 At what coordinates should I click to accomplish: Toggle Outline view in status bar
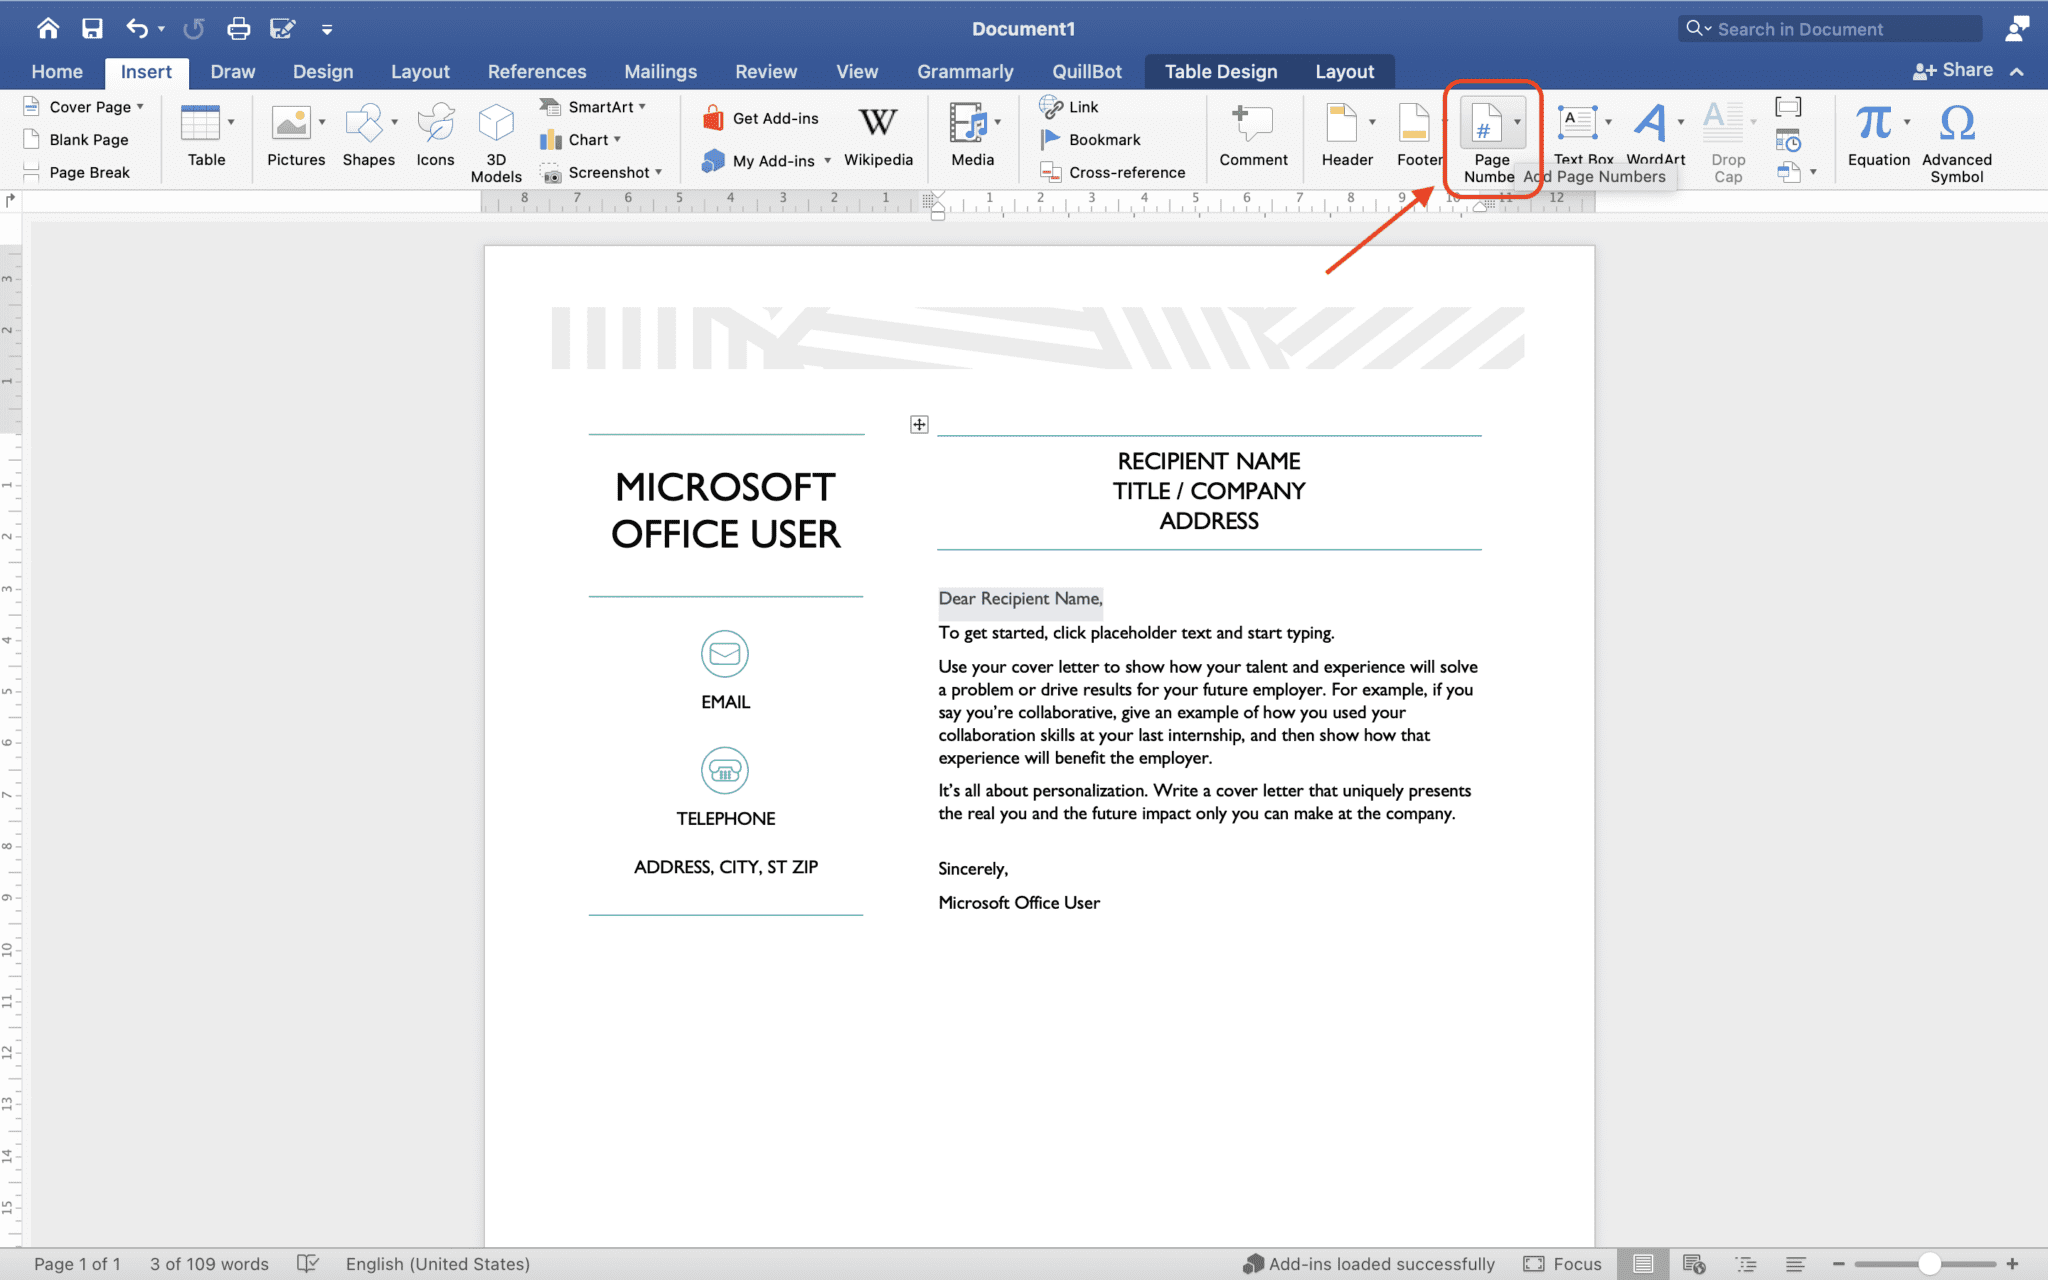[1747, 1263]
